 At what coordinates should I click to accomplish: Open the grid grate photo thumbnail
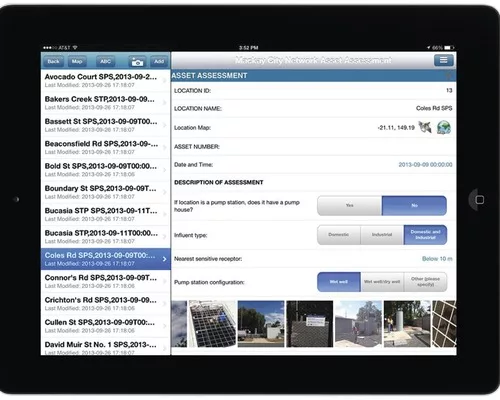click(212, 324)
